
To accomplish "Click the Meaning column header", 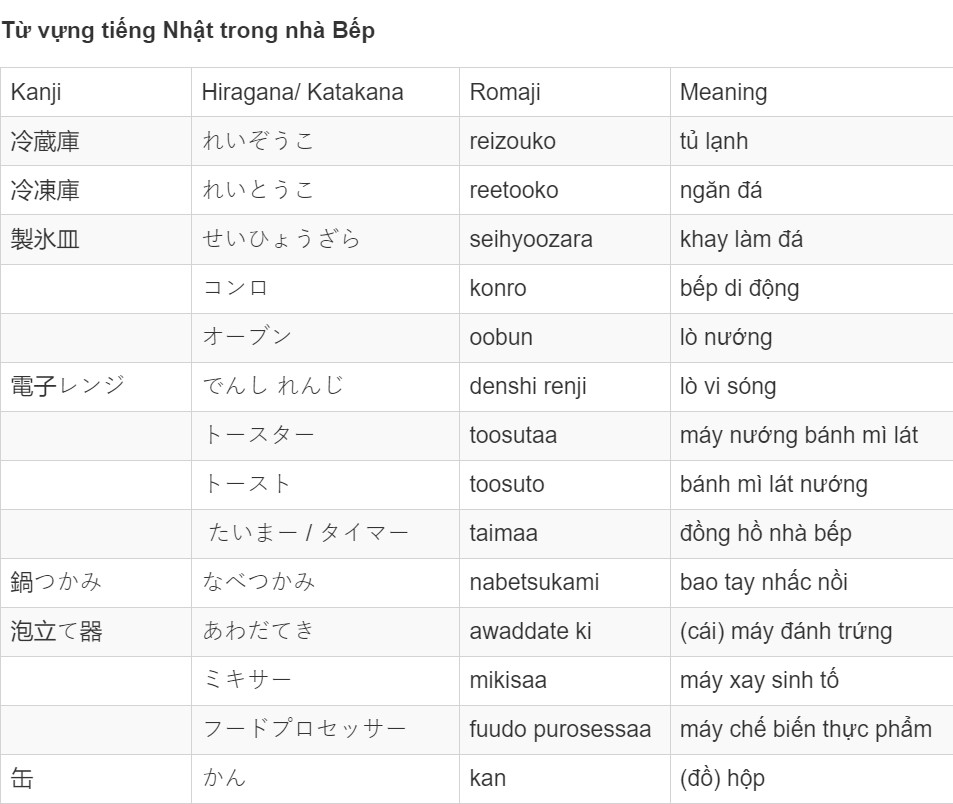I will tap(811, 92).
